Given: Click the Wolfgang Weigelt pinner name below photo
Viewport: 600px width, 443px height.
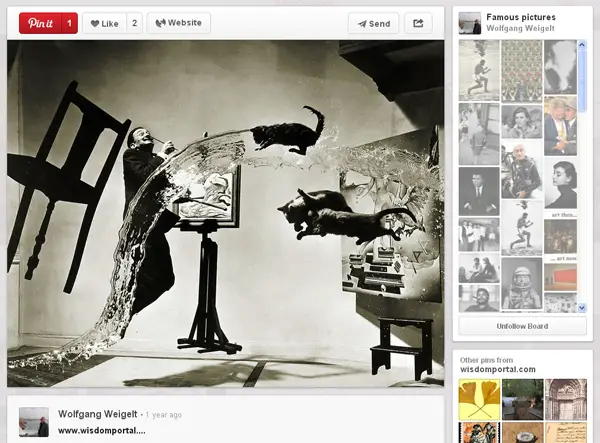Looking at the screenshot, I should click(x=98, y=414).
